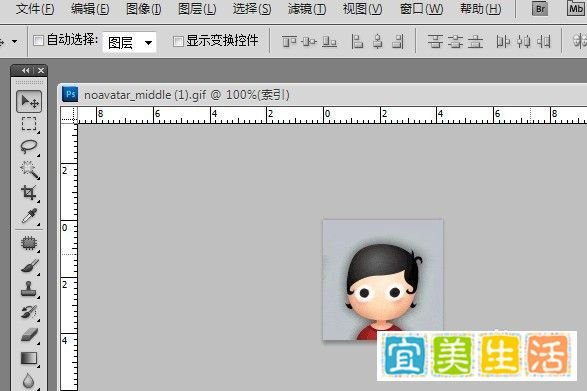Click the Ps icon in document title
Image resolution: width=587 pixels, height=391 pixels.
coord(70,94)
